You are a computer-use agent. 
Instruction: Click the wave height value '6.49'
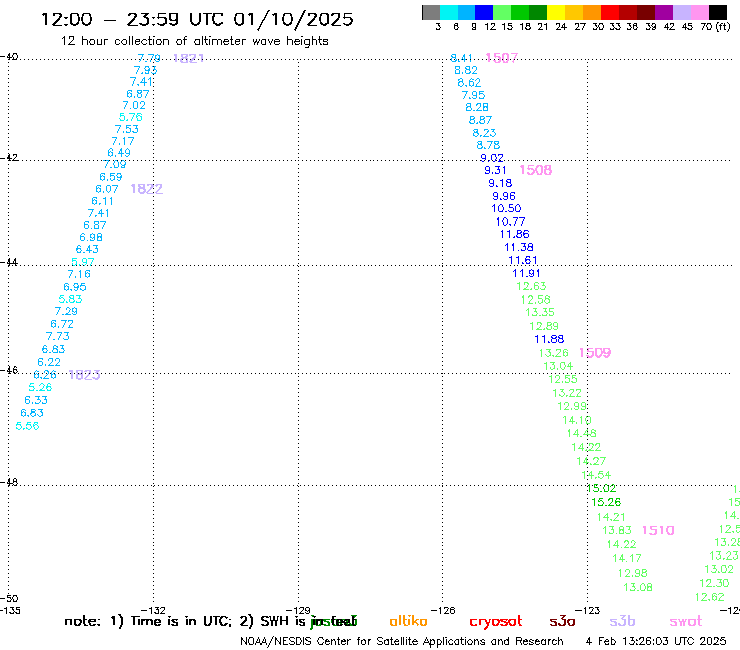pos(119,152)
